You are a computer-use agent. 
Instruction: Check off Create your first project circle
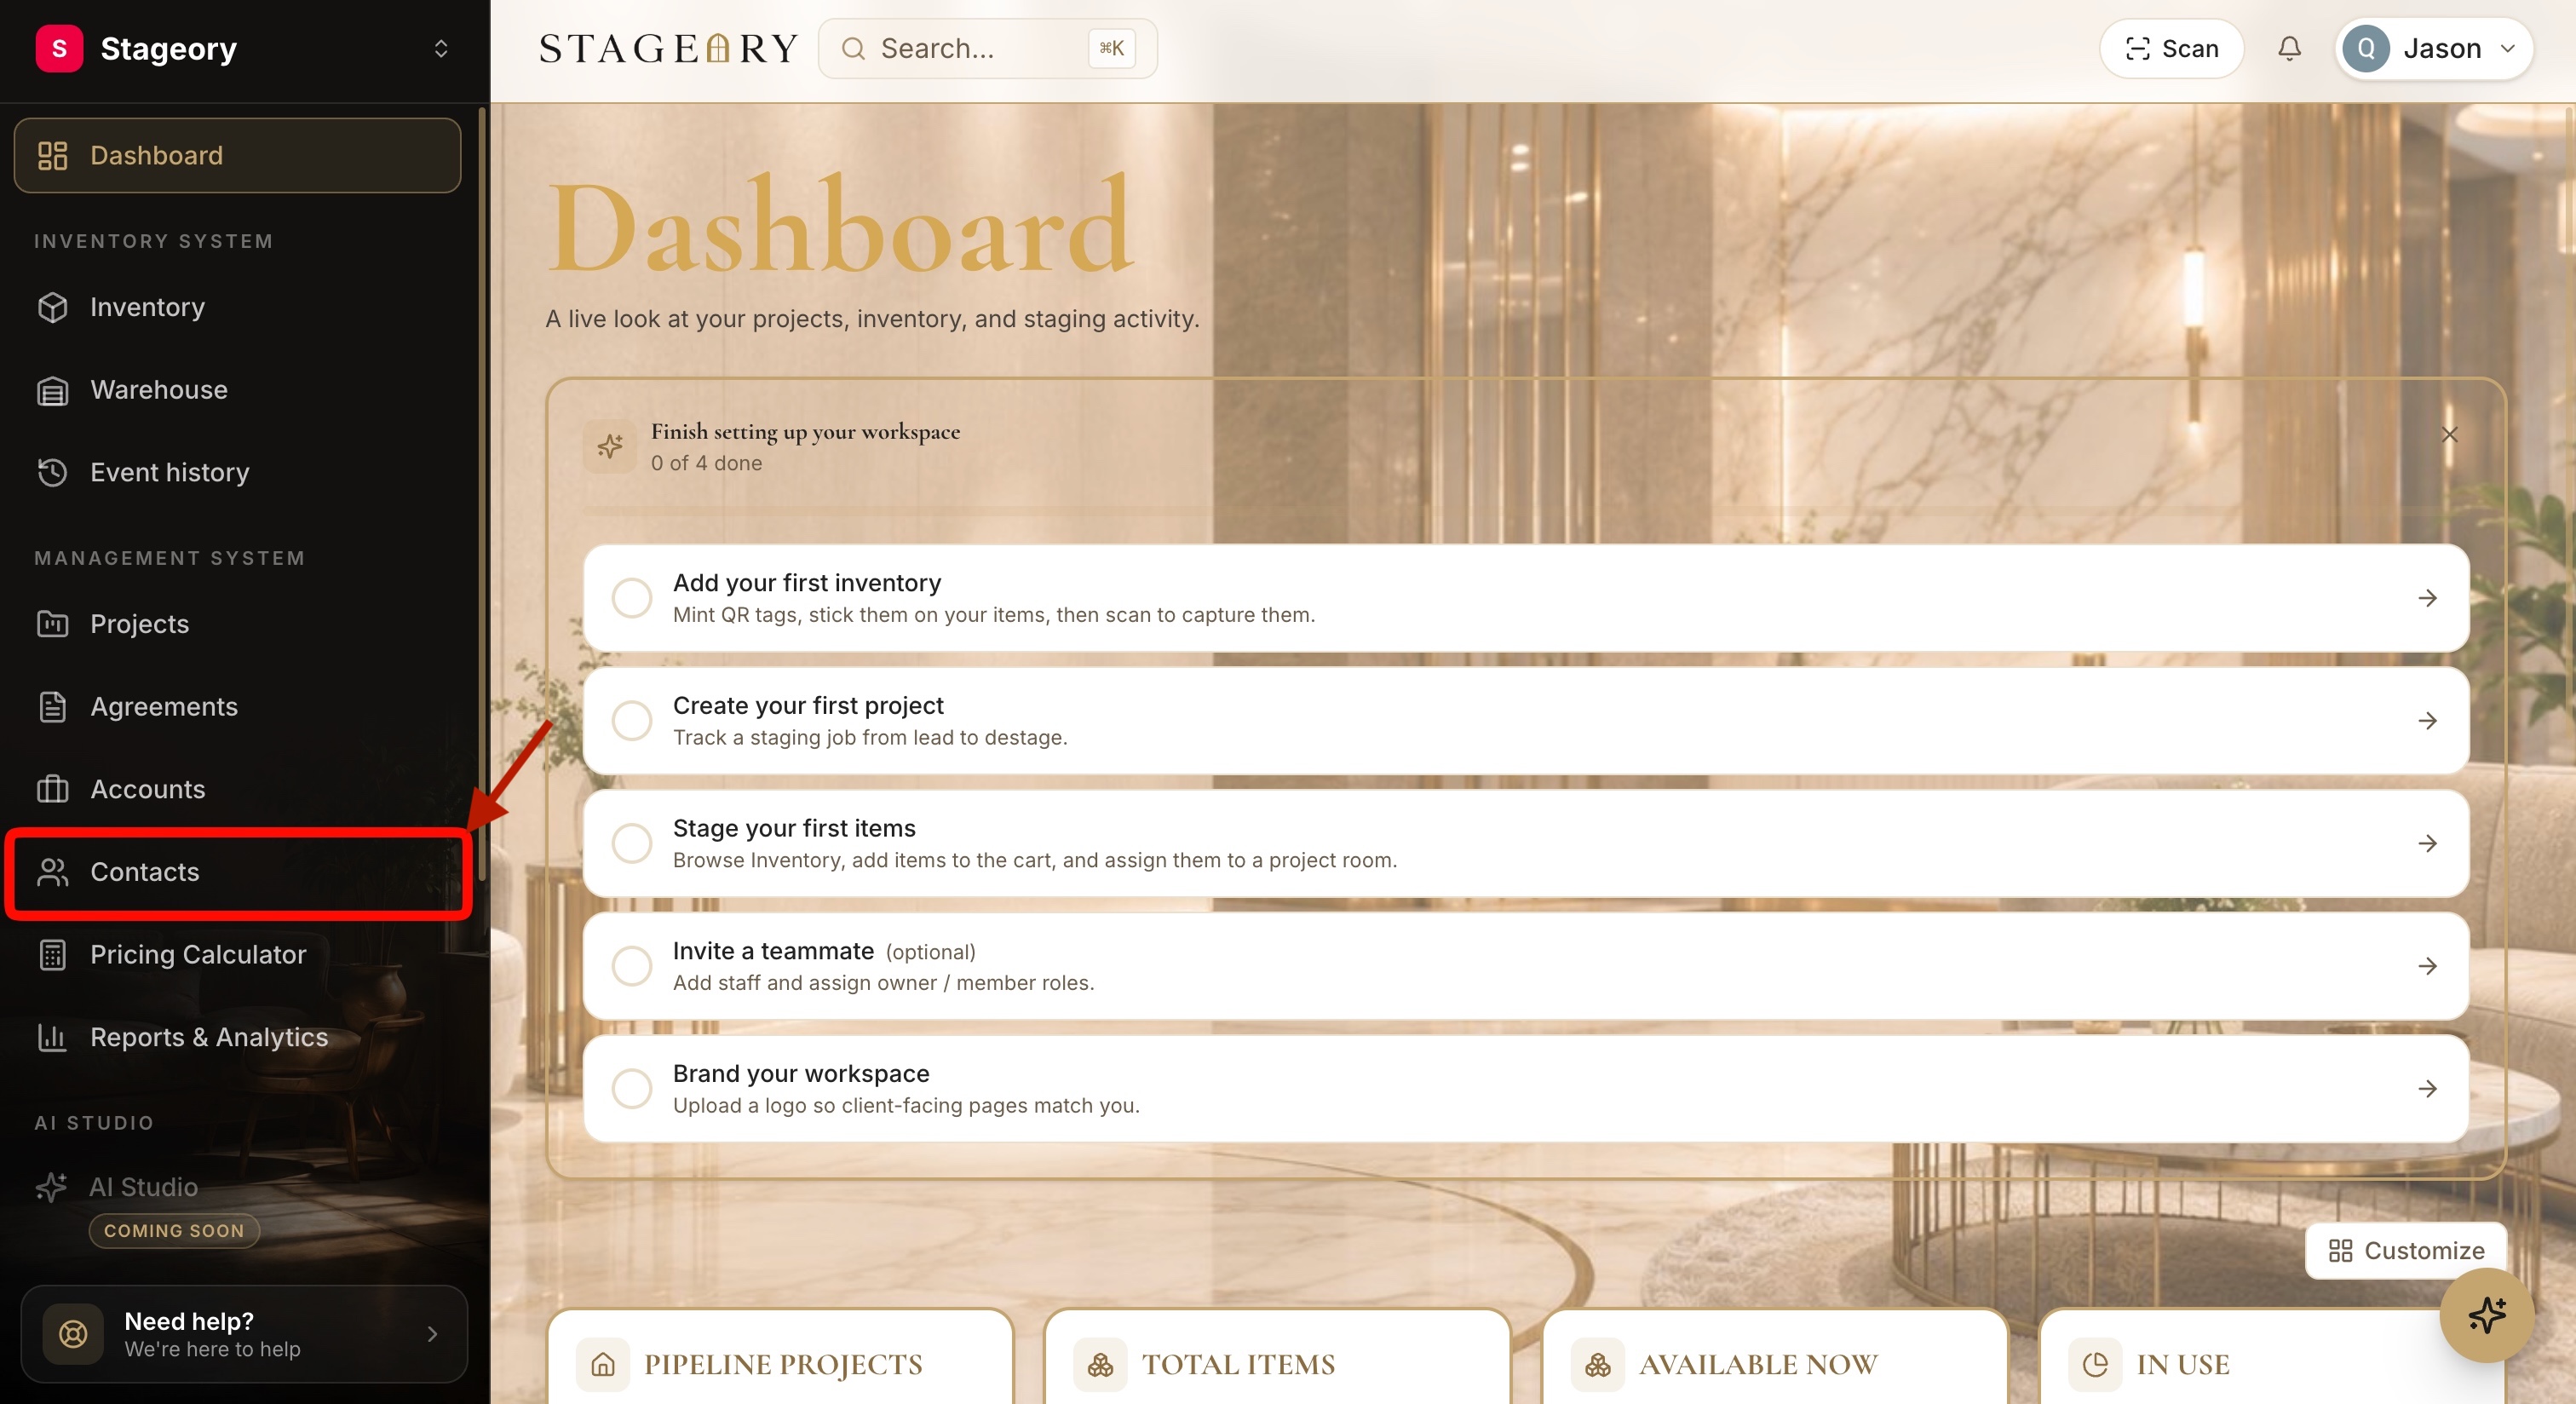pos(632,721)
